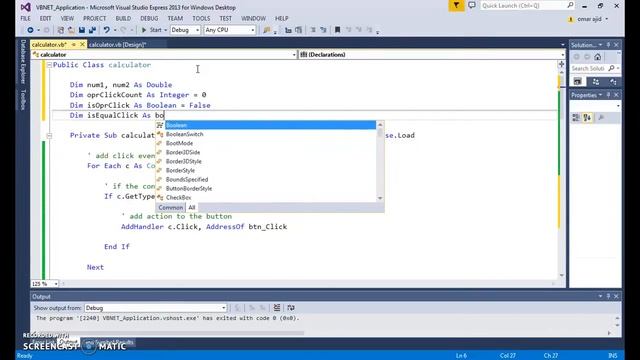Open the Start button dropdown arrow
The image size is (640, 360).
[x=165, y=30]
